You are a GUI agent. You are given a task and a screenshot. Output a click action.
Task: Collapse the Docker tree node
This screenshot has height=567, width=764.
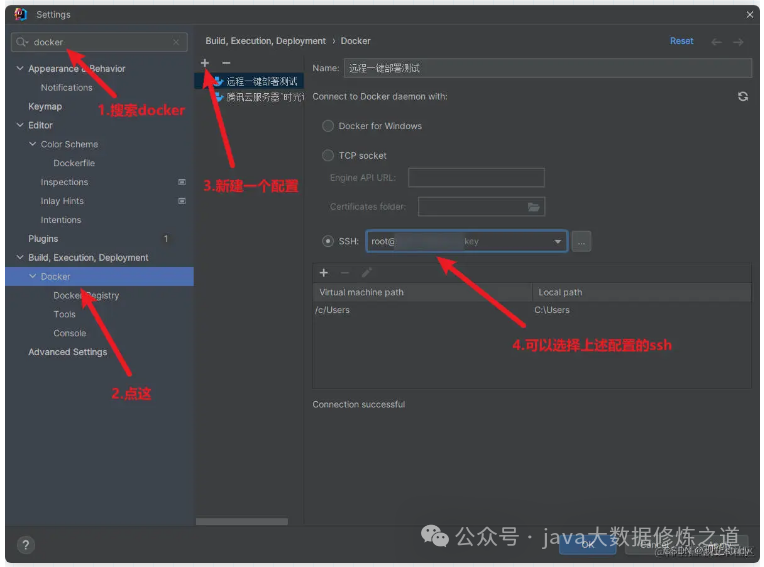tap(33, 276)
